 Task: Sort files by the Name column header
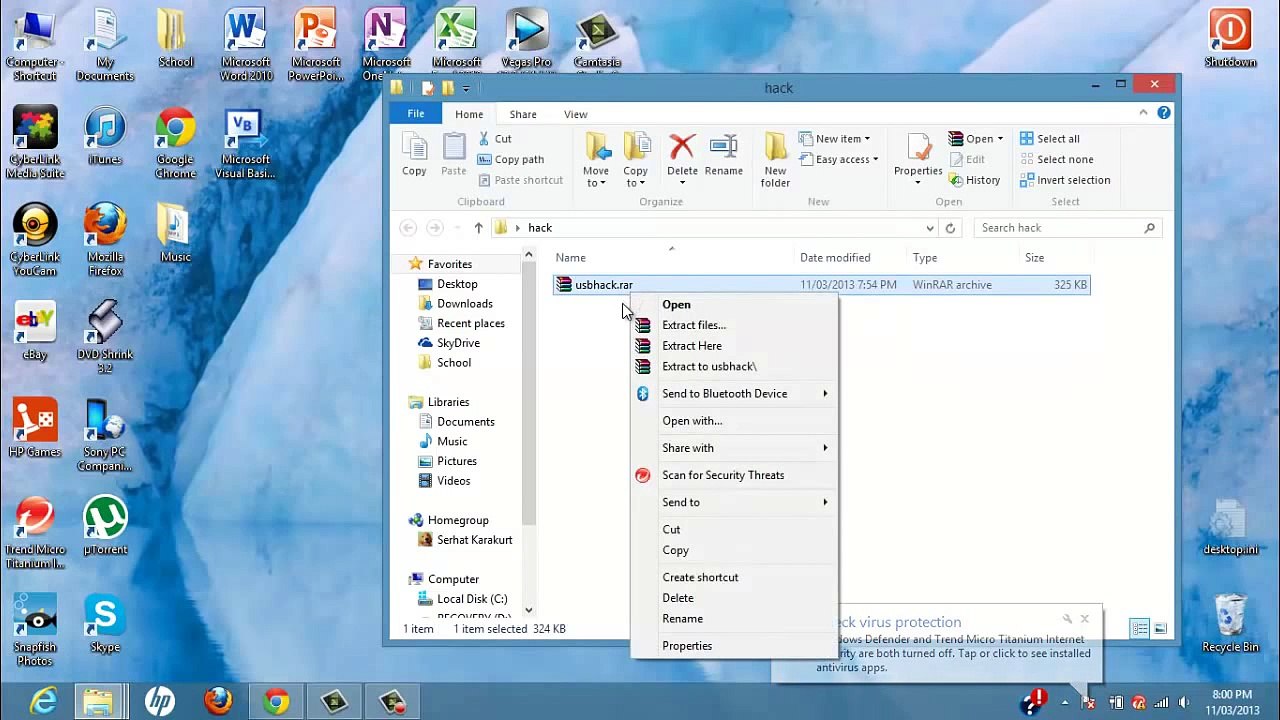coord(570,258)
